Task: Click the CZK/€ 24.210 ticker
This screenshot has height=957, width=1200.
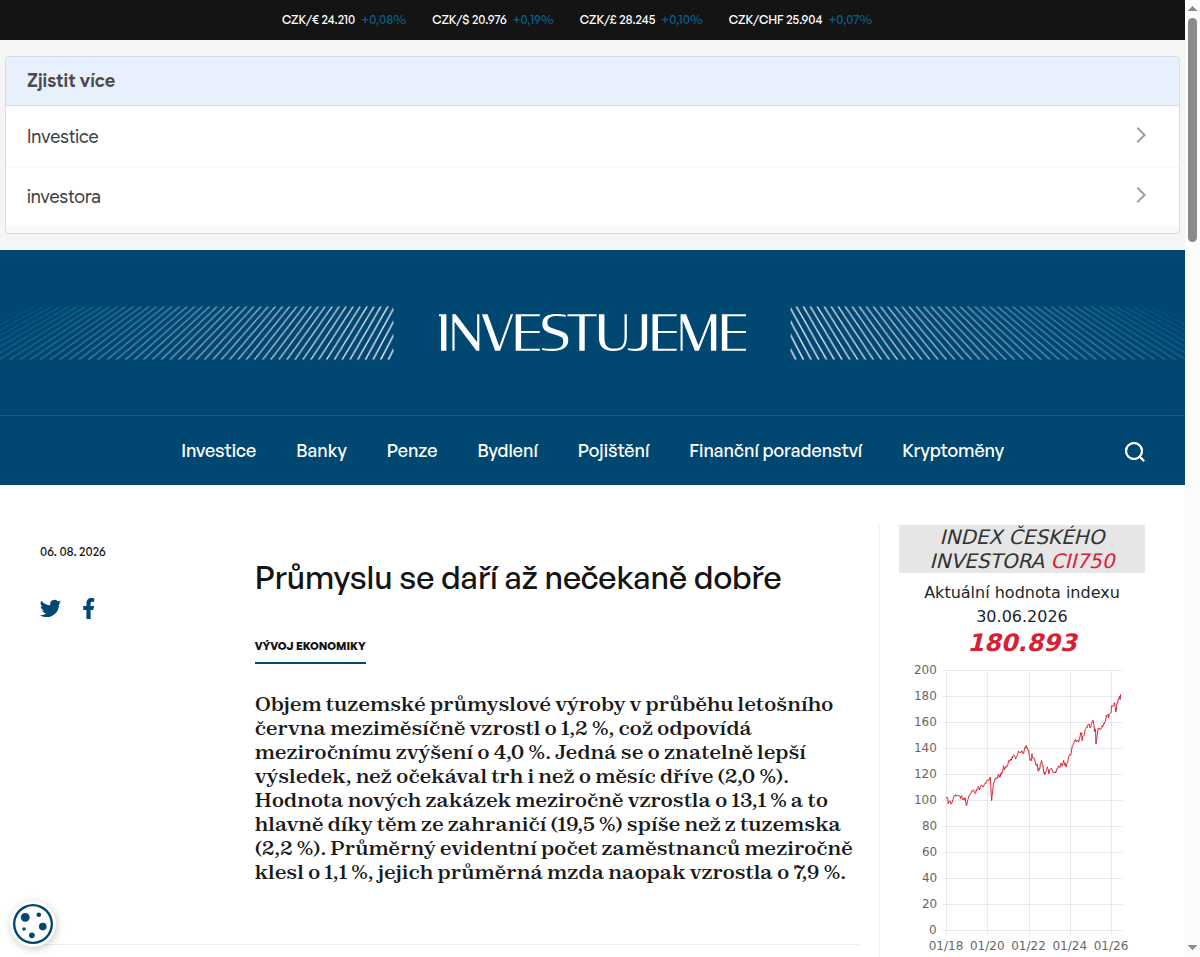Action: pos(344,19)
